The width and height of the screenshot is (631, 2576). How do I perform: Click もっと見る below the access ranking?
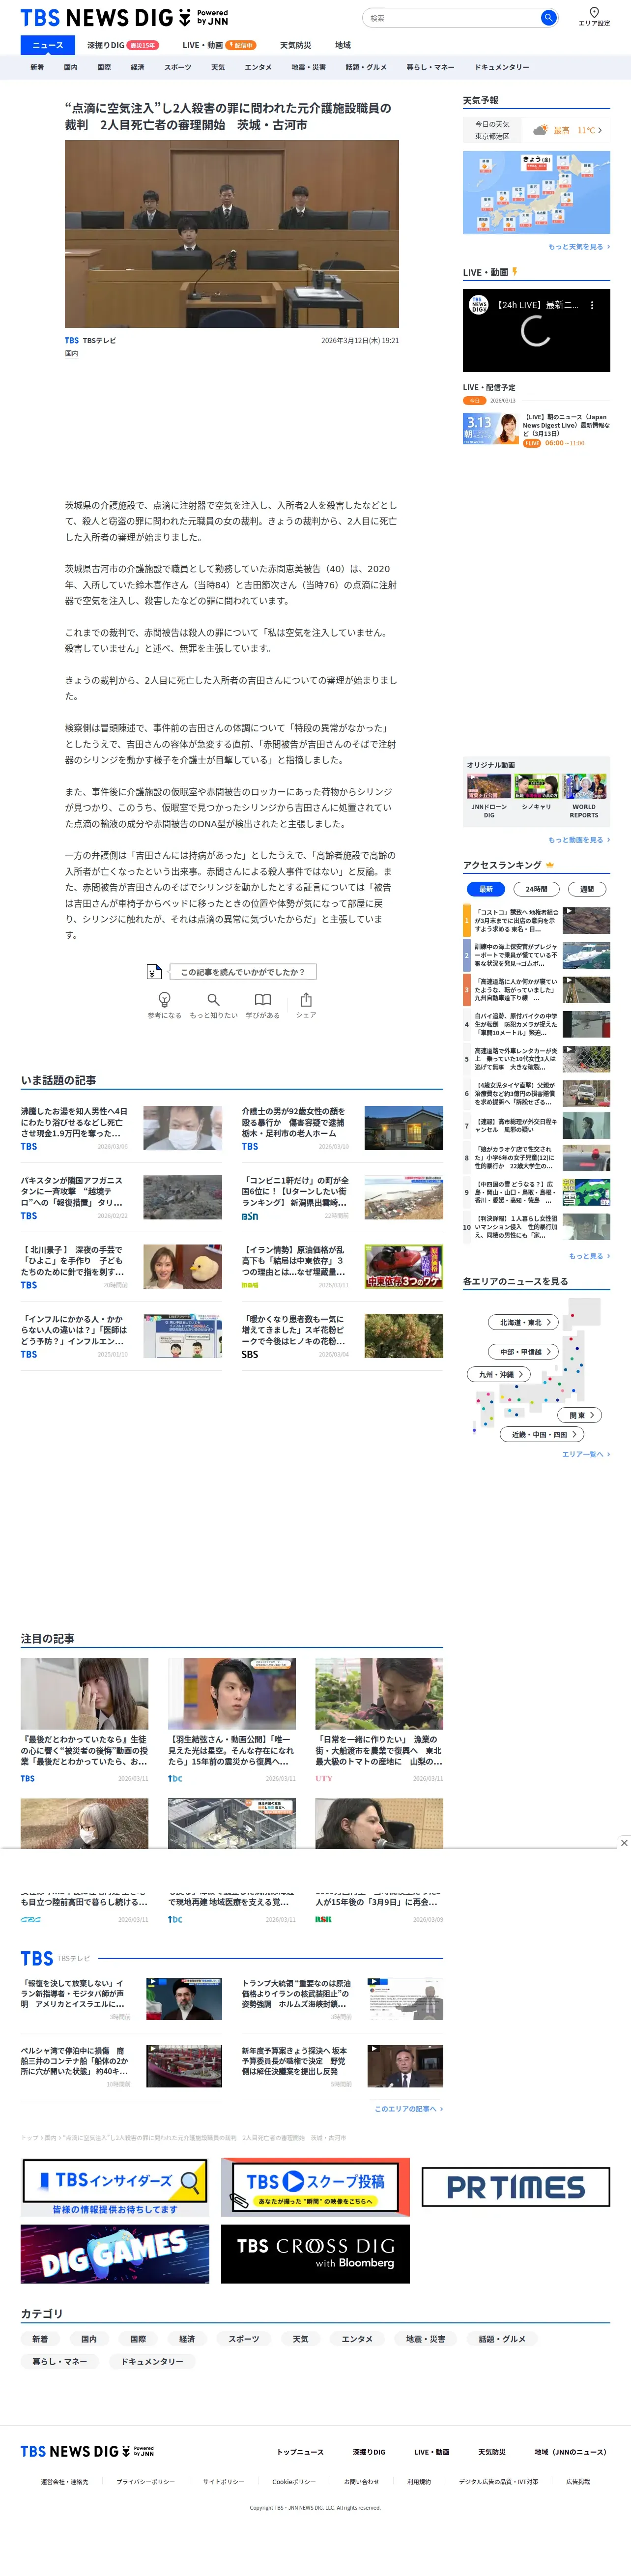[589, 1256]
